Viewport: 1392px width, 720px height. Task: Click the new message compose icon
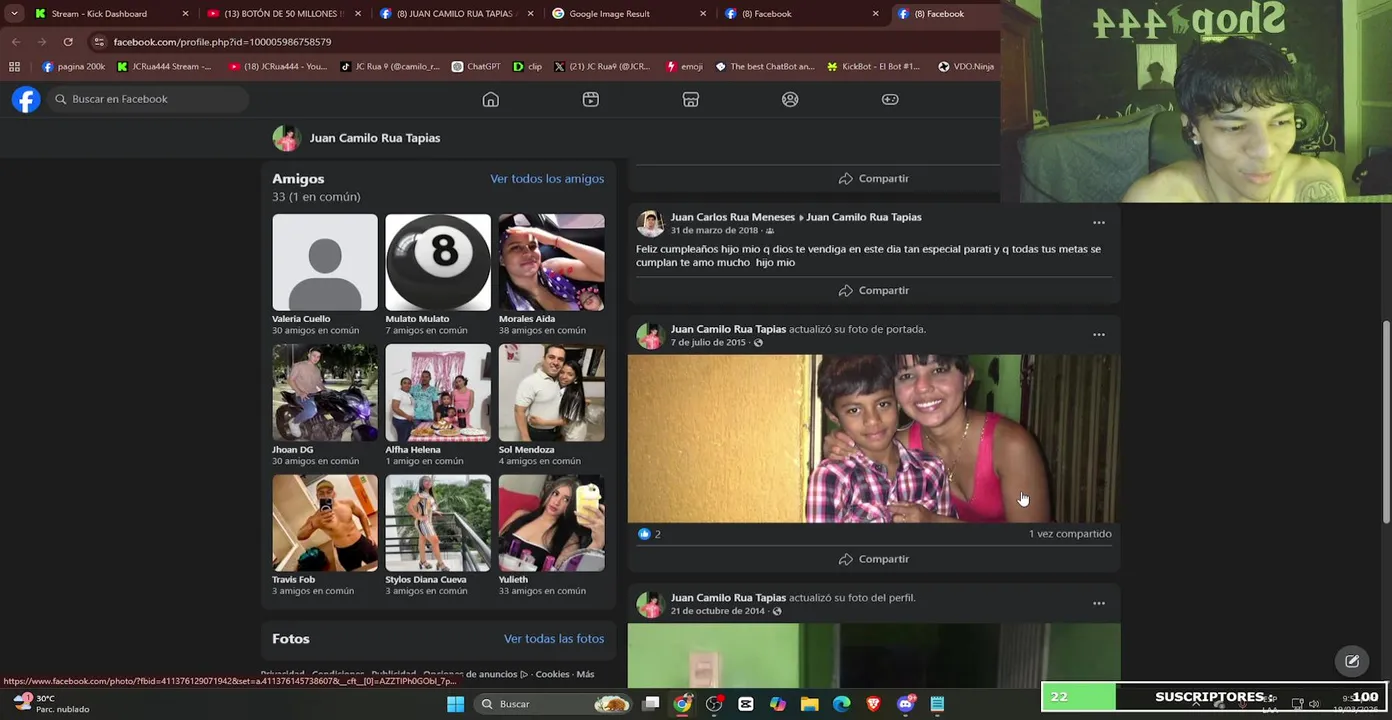(x=1352, y=661)
